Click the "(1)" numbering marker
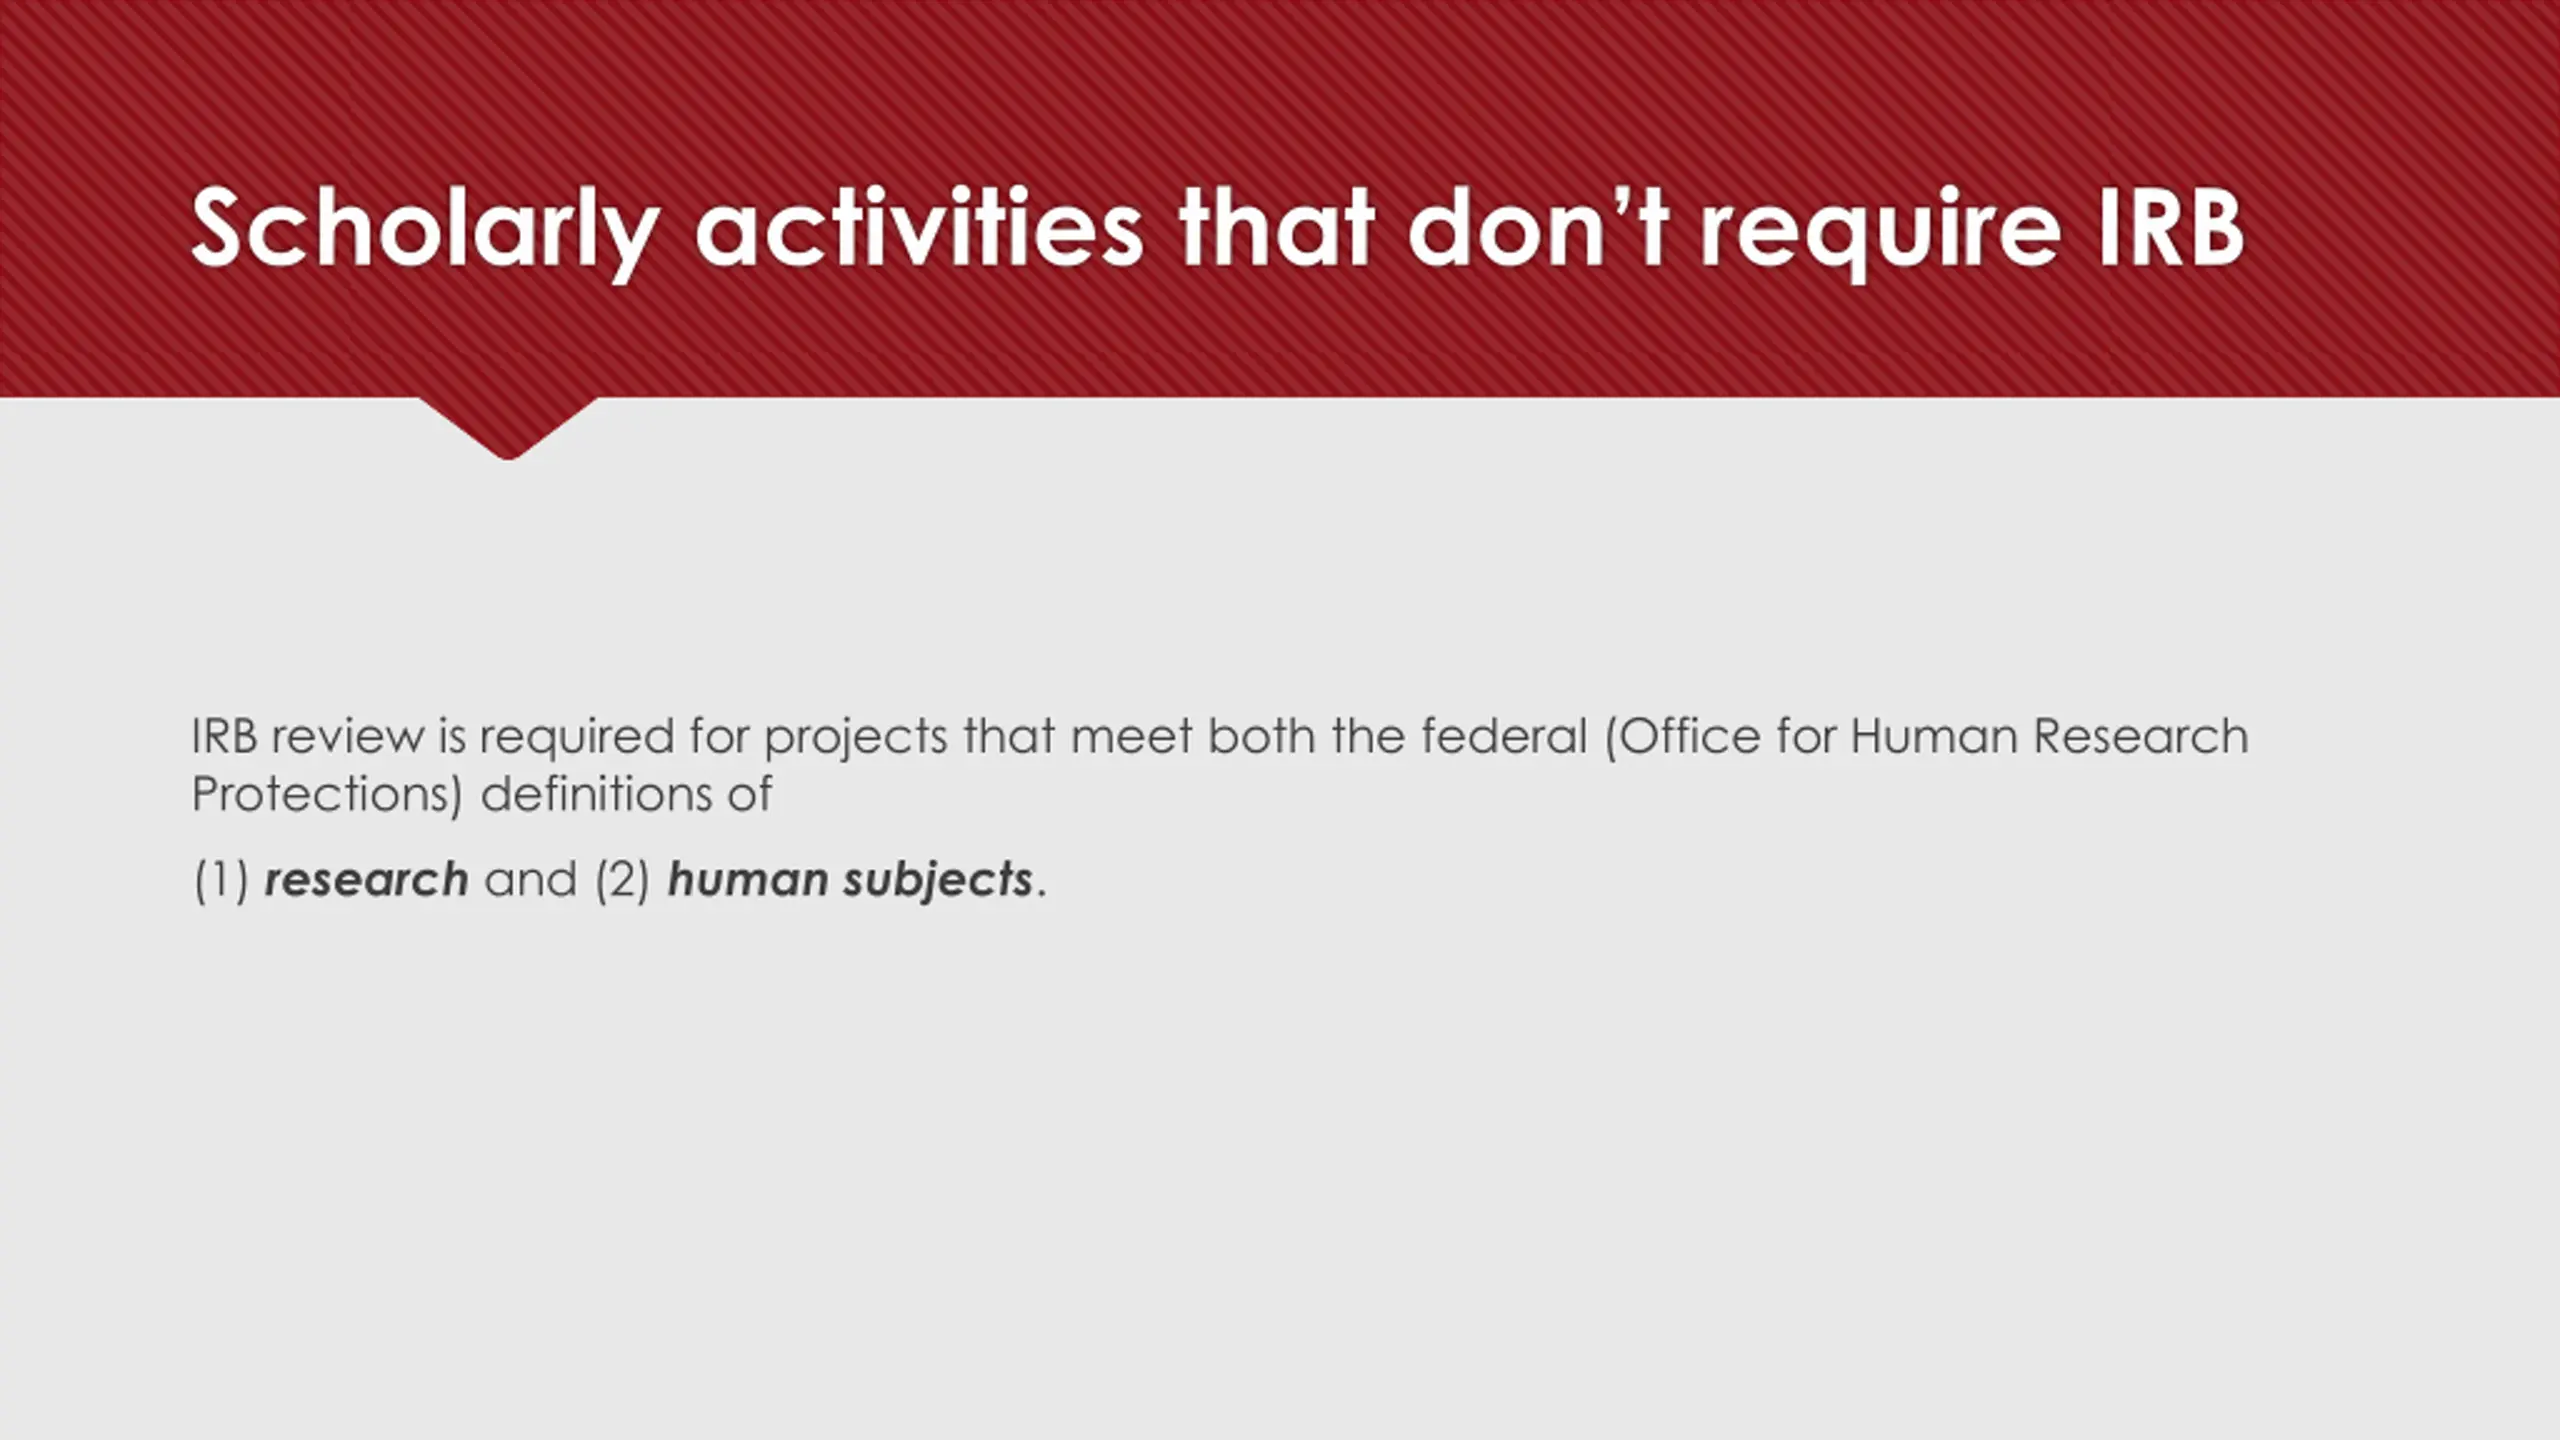The height and width of the screenshot is (1440, 2560). pyautogui.click(x=221, y=881)
